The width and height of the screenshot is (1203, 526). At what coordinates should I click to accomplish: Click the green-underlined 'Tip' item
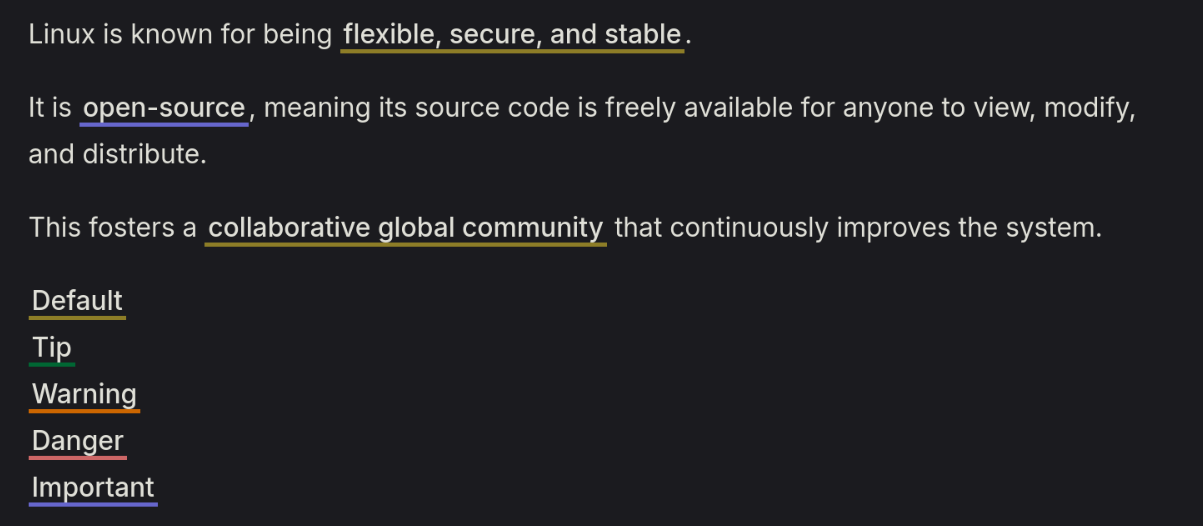click(x=52, y=348)
